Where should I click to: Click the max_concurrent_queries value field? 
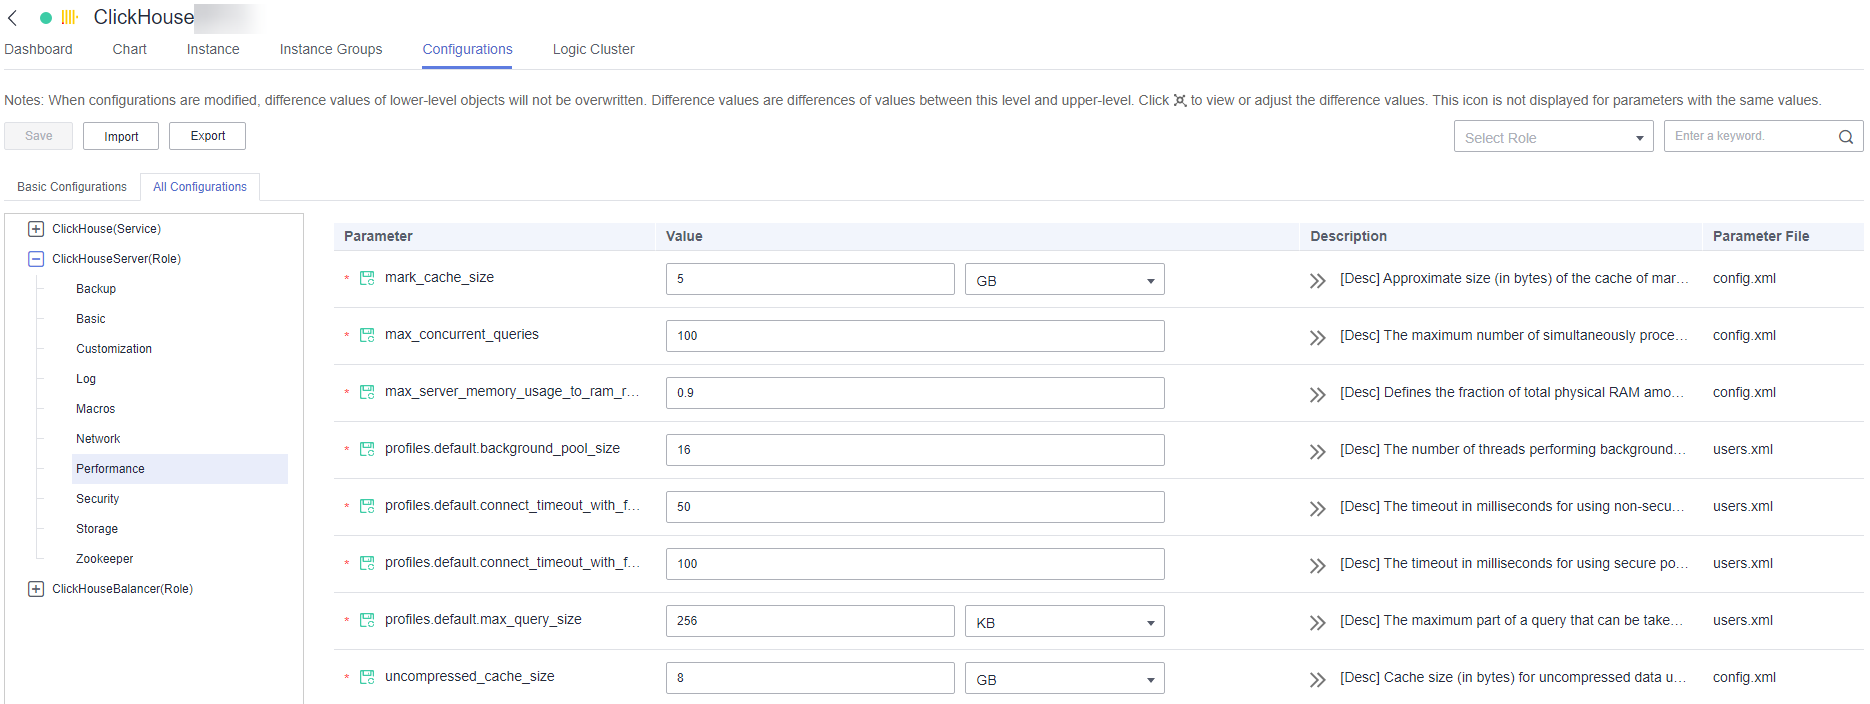tap(914, 336)
